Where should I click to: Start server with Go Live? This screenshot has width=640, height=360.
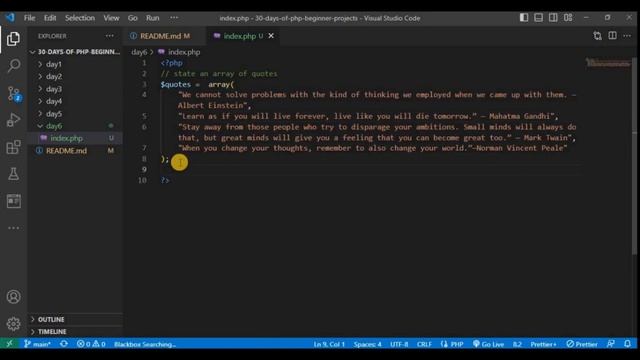point(488,344)
